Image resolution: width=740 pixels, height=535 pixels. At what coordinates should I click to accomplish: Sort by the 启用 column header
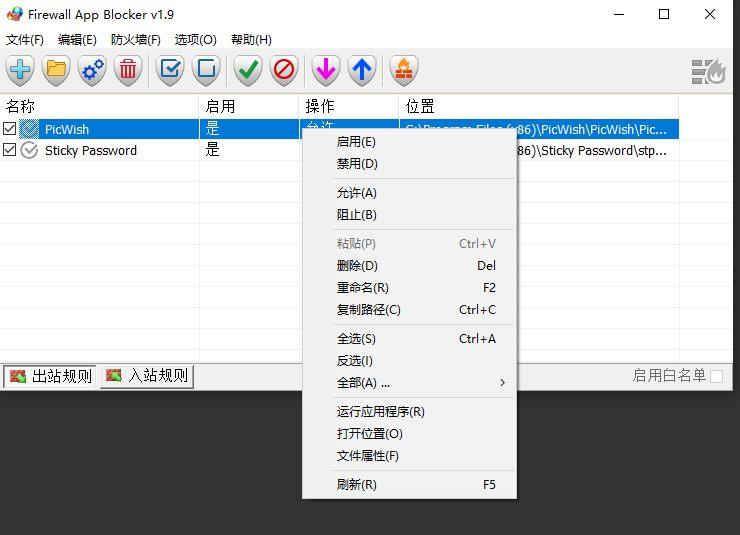tap(249, 106)
